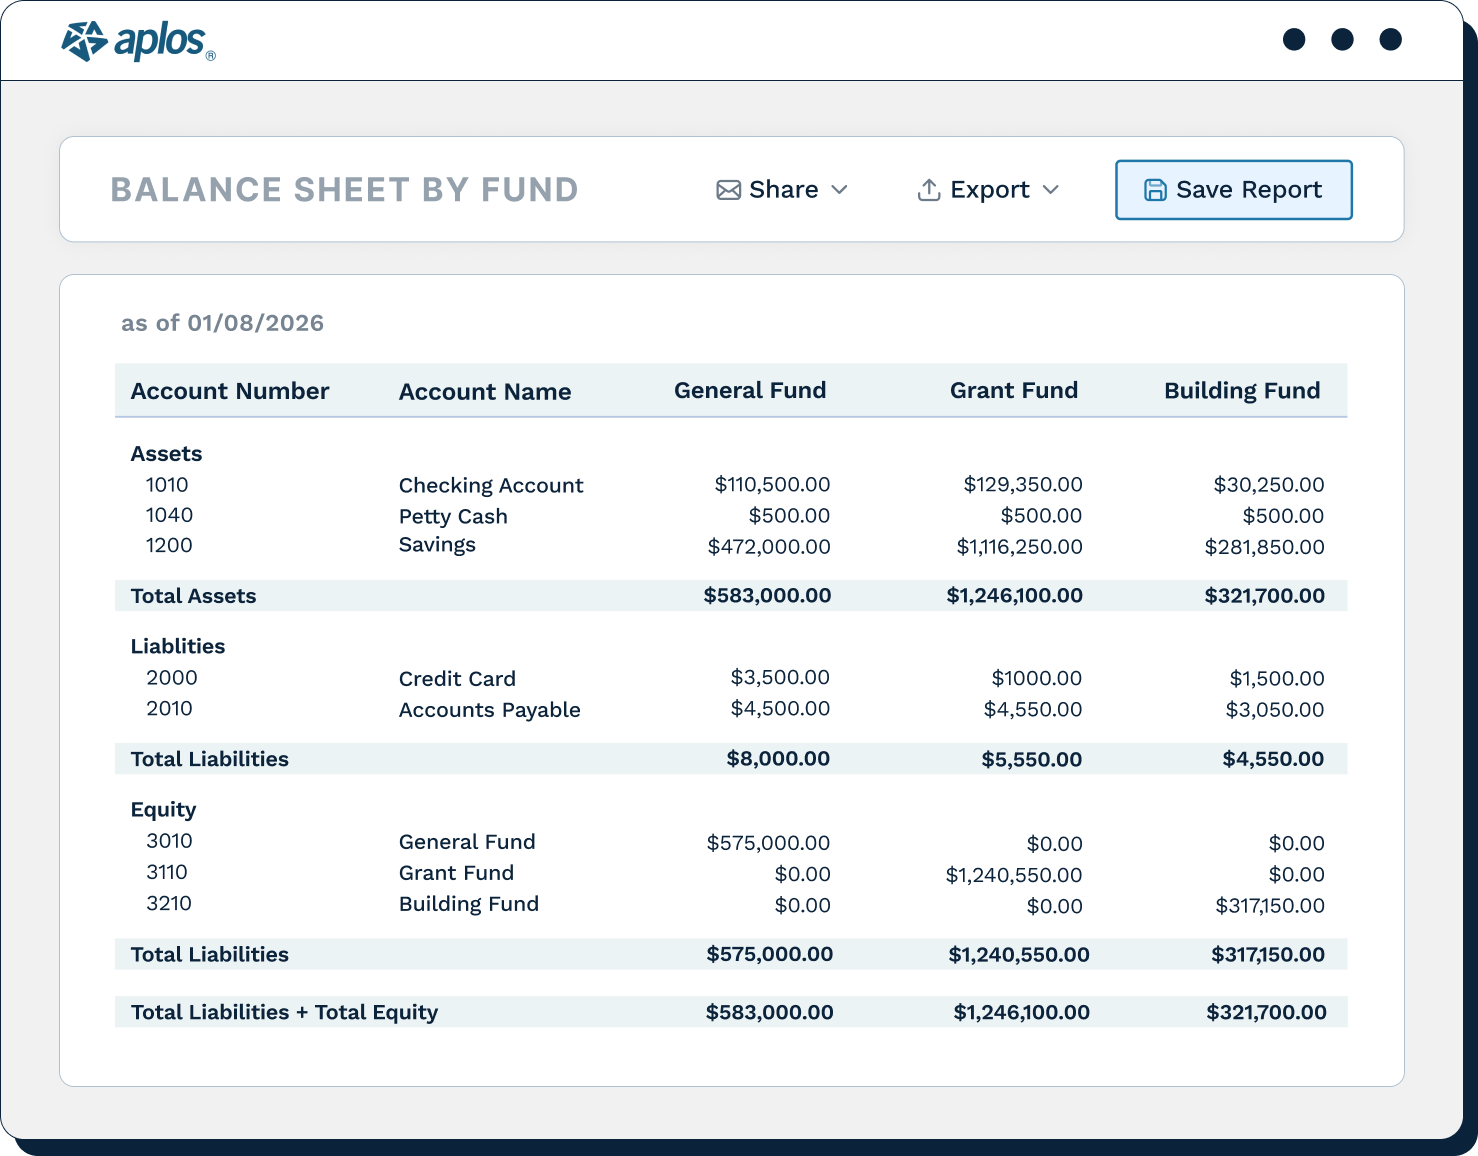Click the Liablities section heading
This screenshot has width=1478, height=1156.
pyautogui.click(x=178, y=647)
